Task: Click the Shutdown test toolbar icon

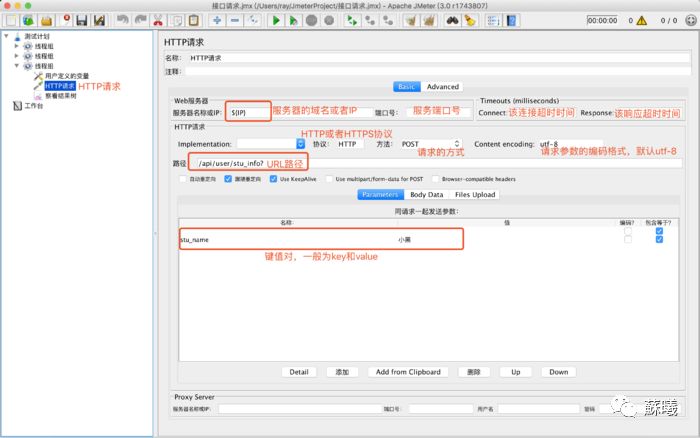Action: click(x=329, y=21)
